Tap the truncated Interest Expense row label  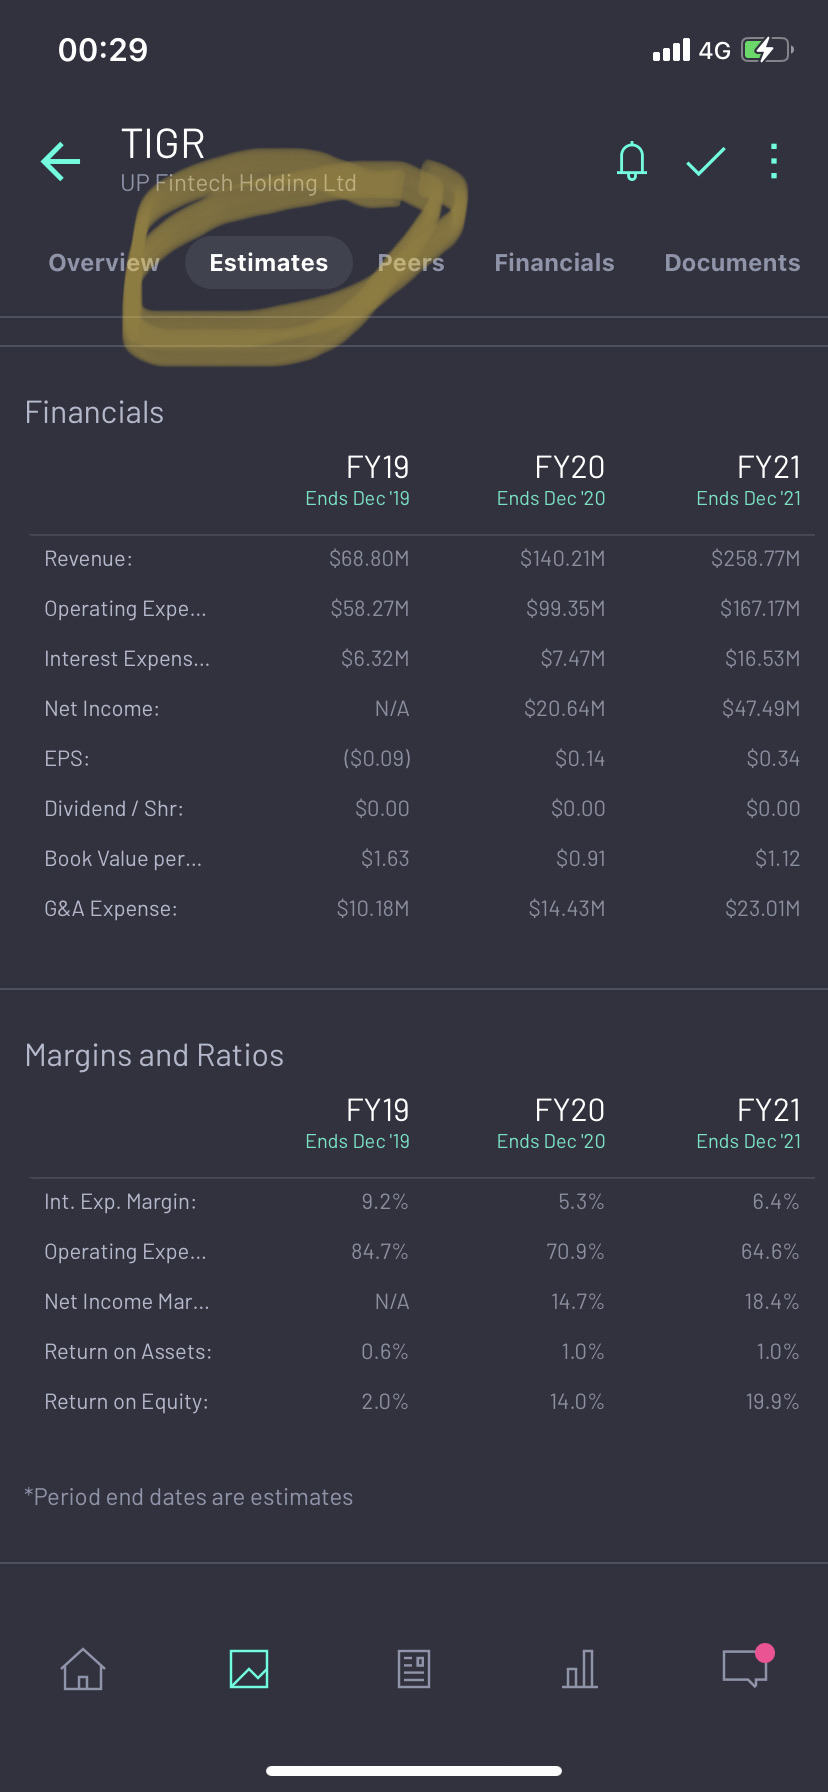(x=127, y=659)
